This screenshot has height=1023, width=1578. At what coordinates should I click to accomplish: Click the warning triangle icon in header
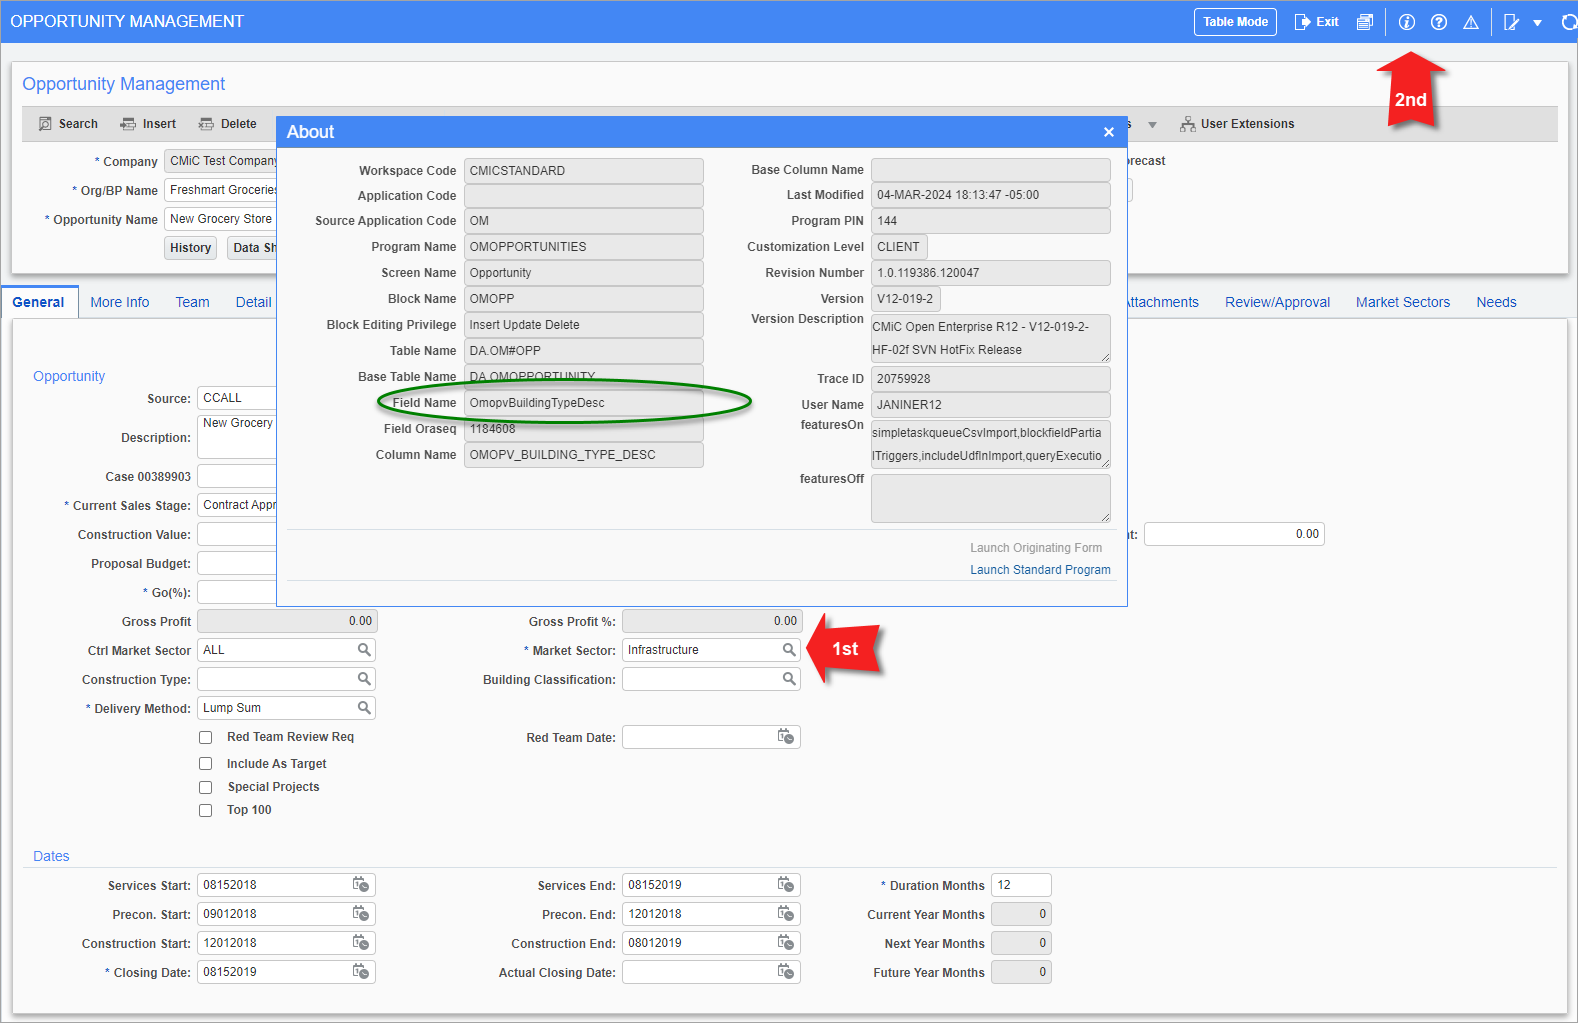(x=1471, y=22)
